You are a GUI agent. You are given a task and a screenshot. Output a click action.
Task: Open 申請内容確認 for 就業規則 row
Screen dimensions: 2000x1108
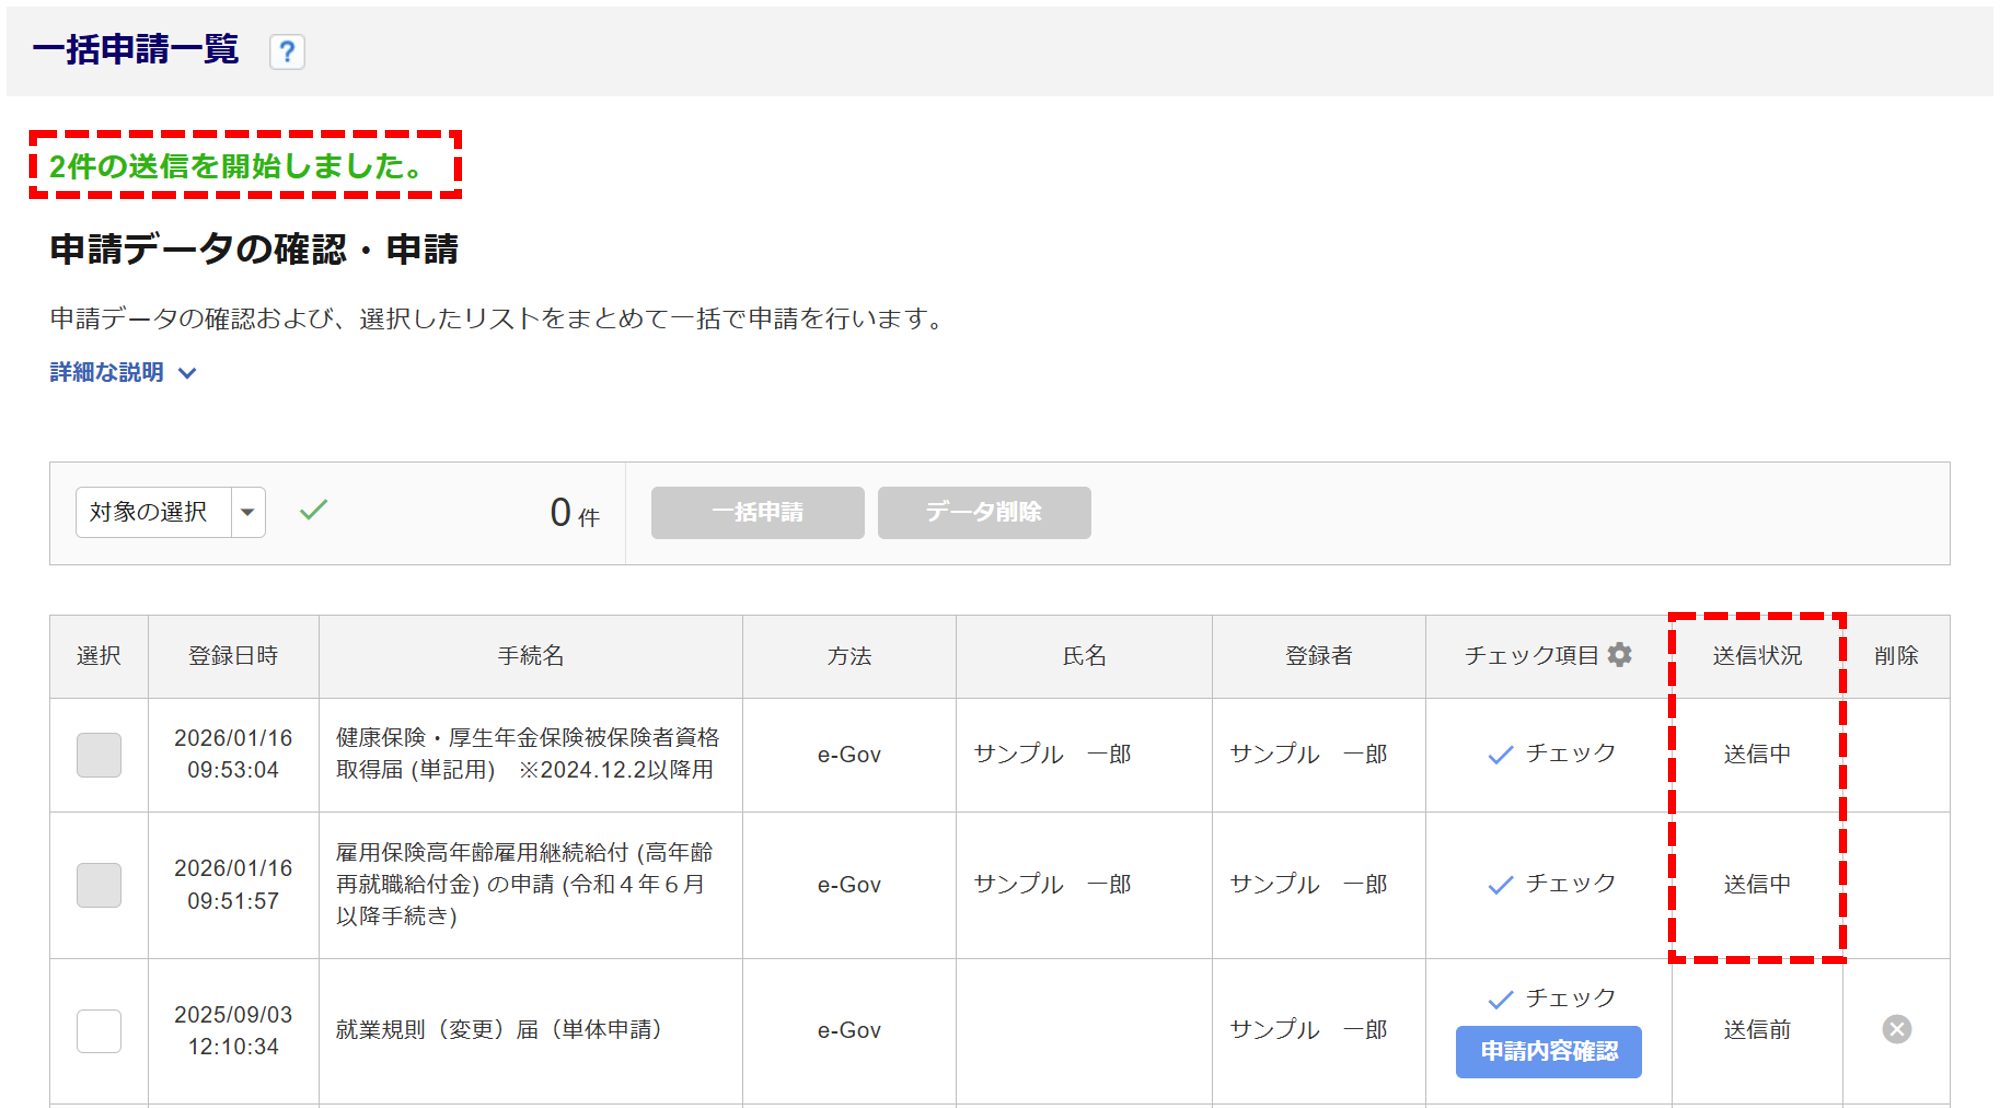point(1548,1051)
